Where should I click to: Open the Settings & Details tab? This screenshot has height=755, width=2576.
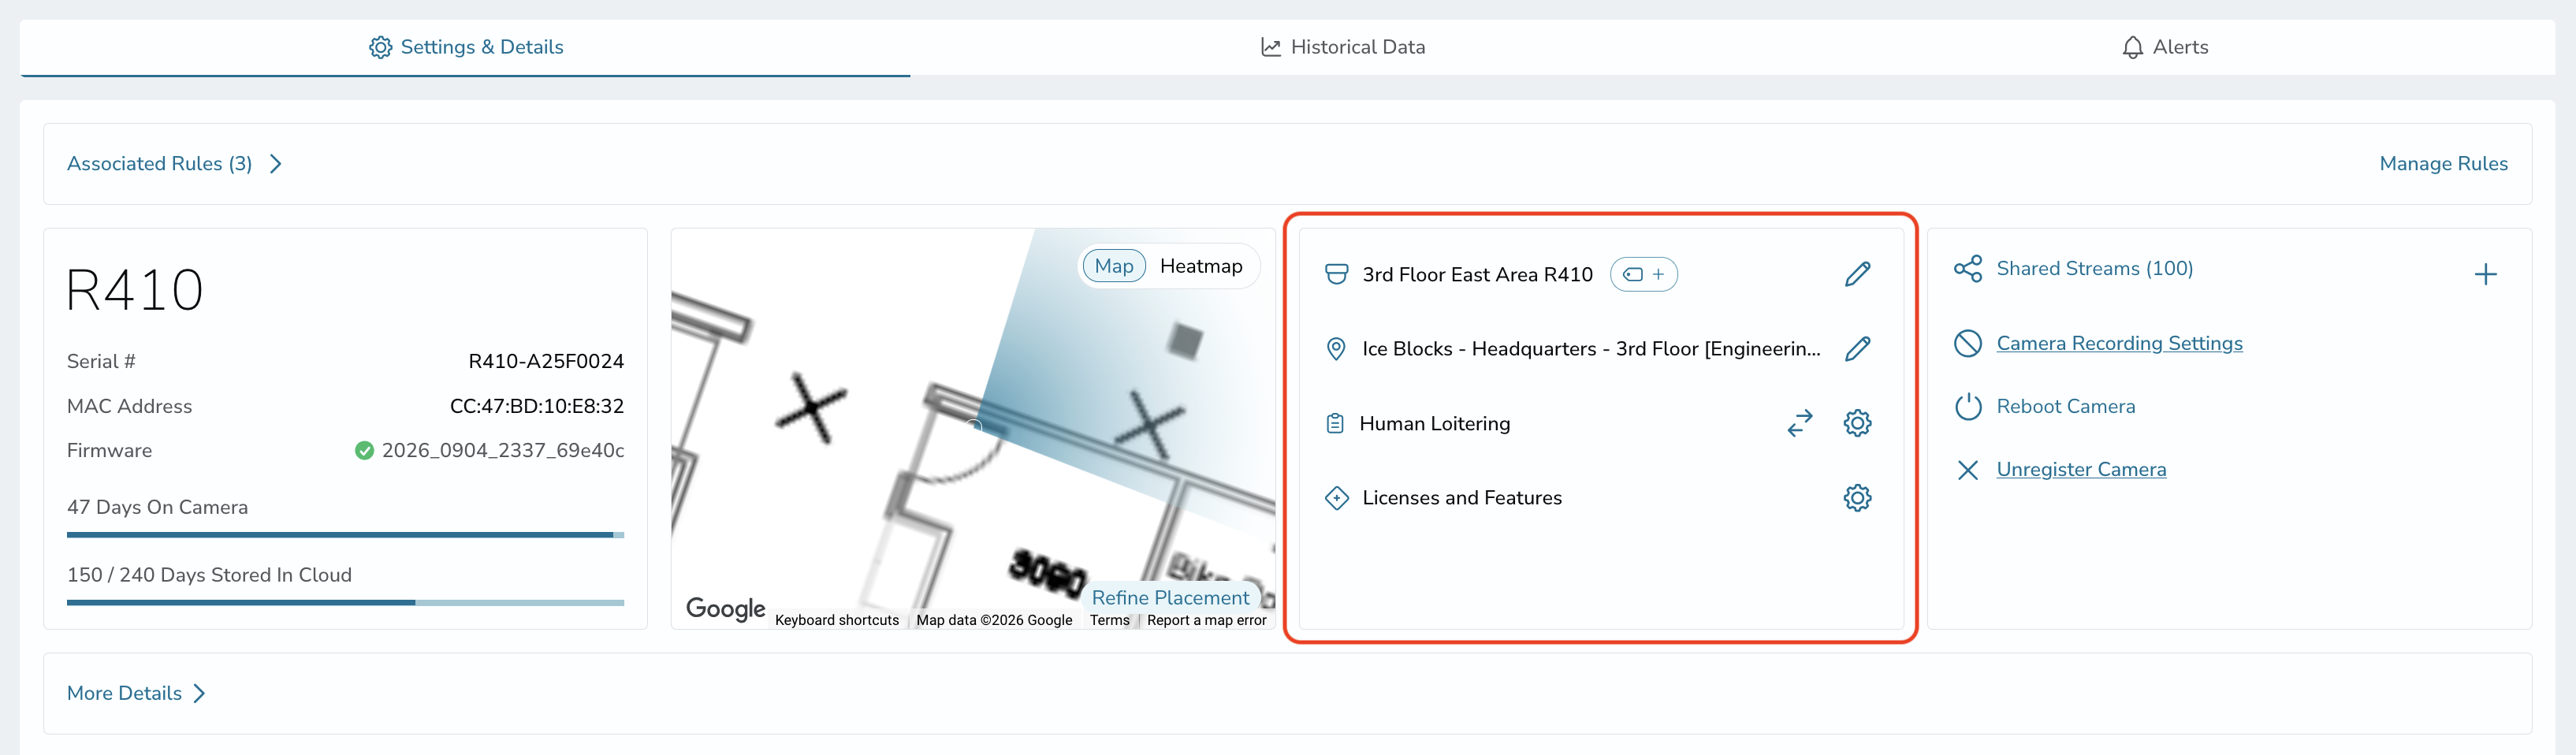tap(465, 47)
